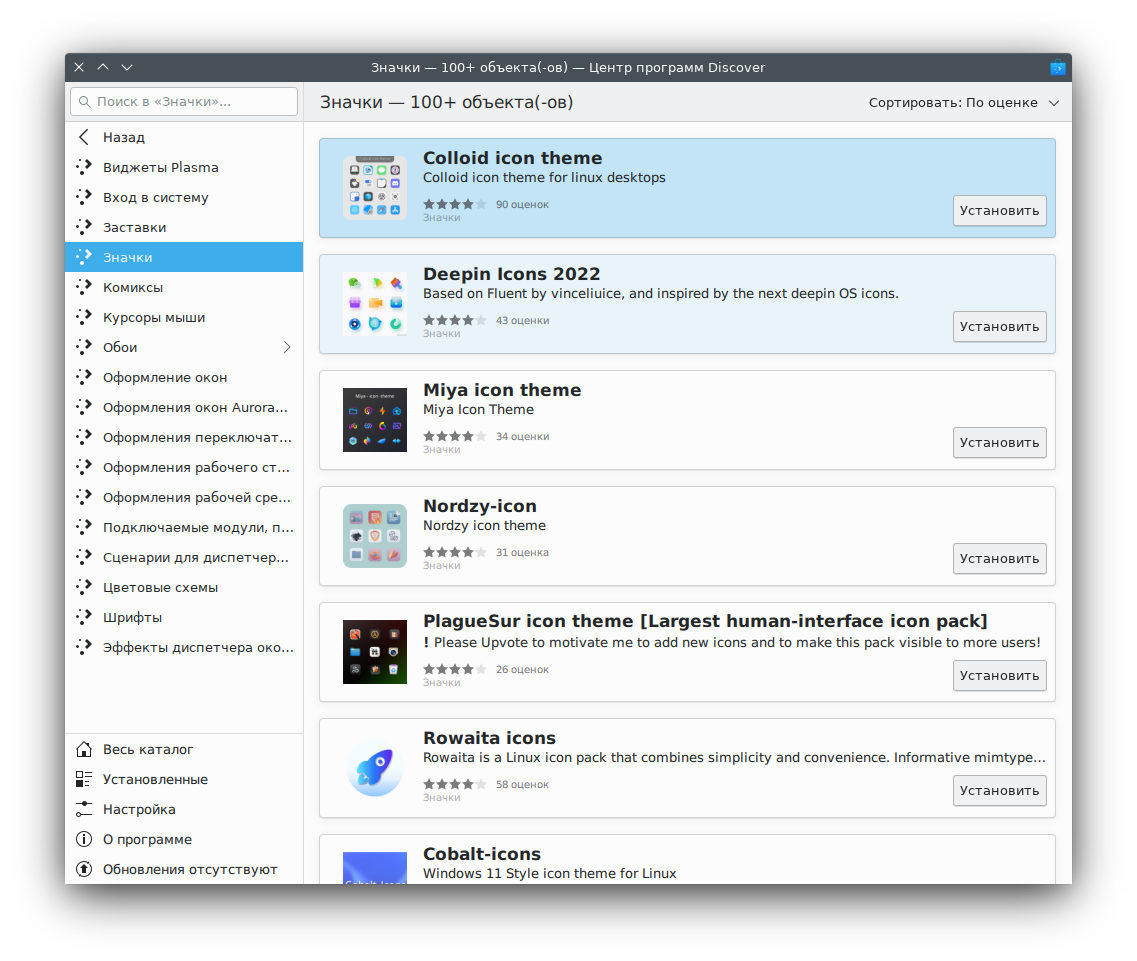
Task: Open the Обои wallpapers category
Action: point(184,347)
